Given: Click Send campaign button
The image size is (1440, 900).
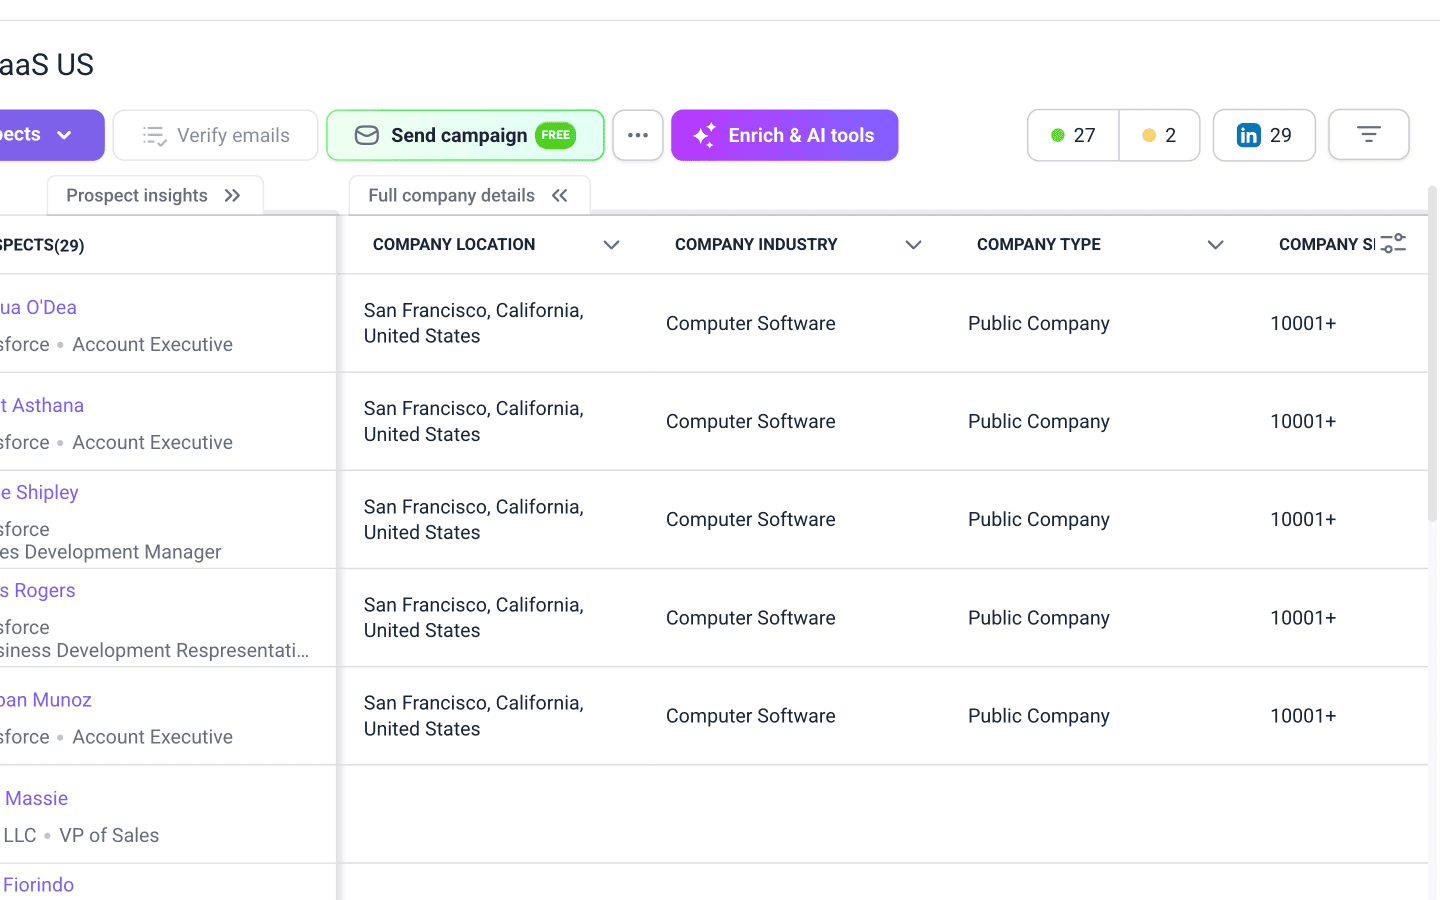Looking at the screenshot, I should [465, 135].
